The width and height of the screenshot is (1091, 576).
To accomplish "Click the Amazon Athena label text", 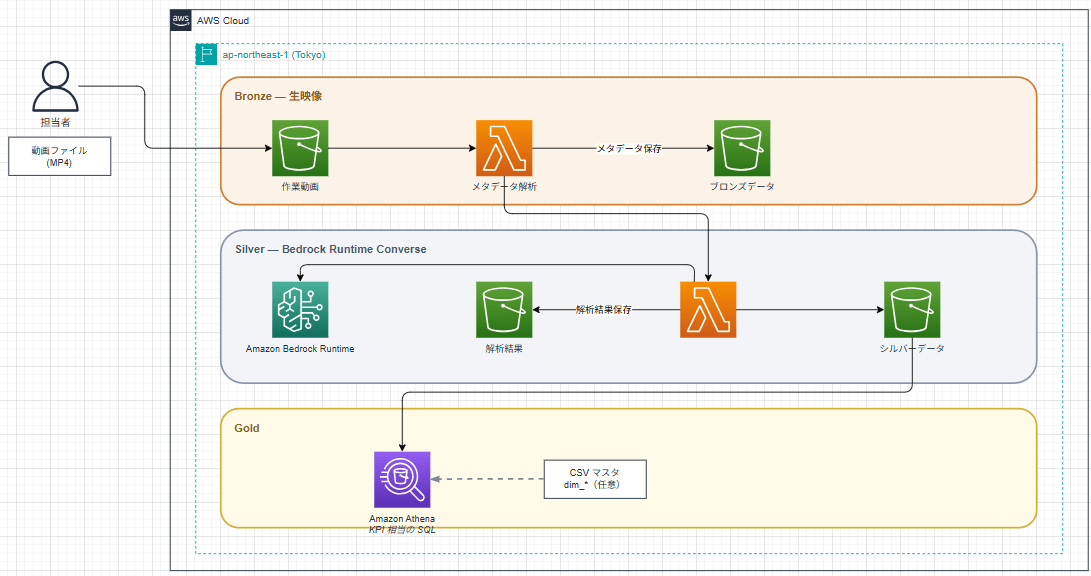I will [402, 518].
